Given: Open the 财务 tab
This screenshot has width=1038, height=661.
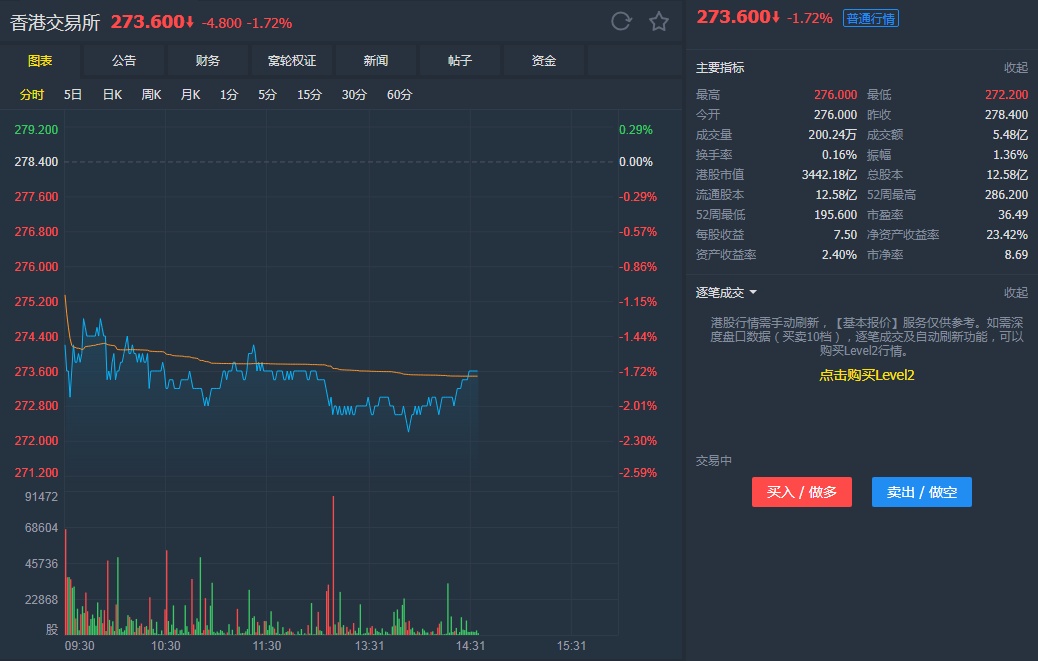Looking at the screenshot, I should pos(208,60).
